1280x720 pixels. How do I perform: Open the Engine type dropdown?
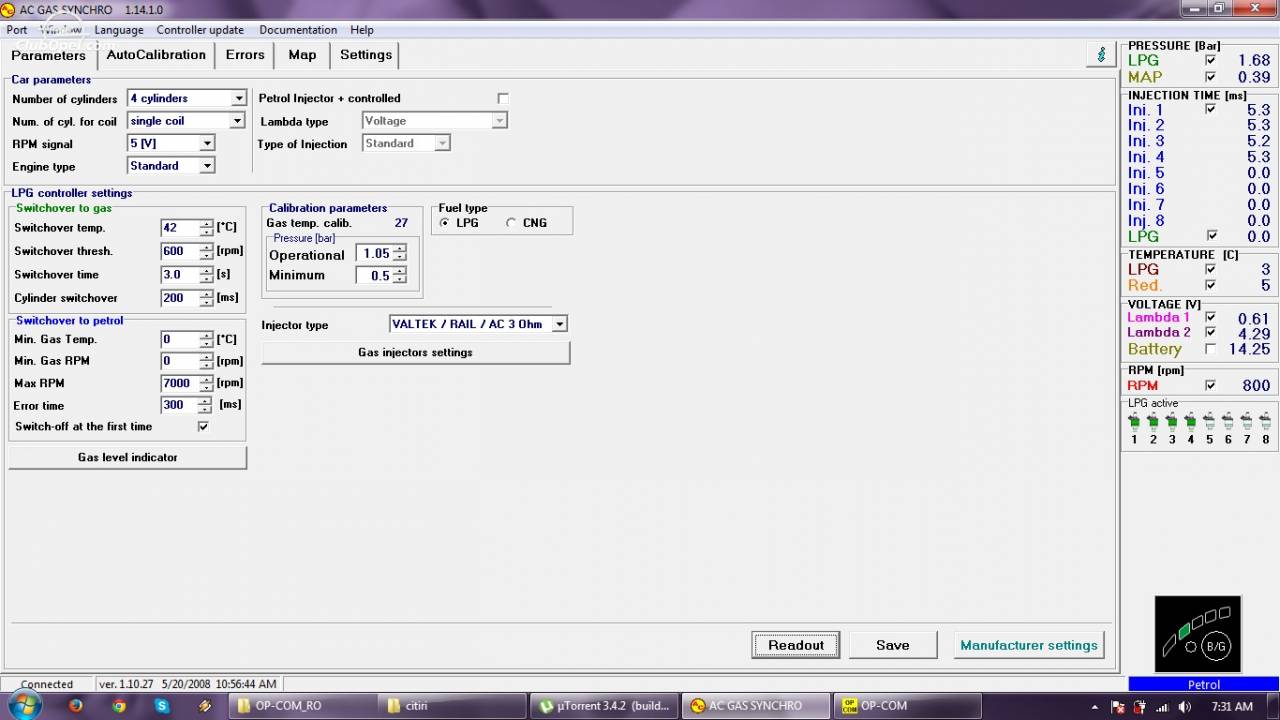point(207,166)
